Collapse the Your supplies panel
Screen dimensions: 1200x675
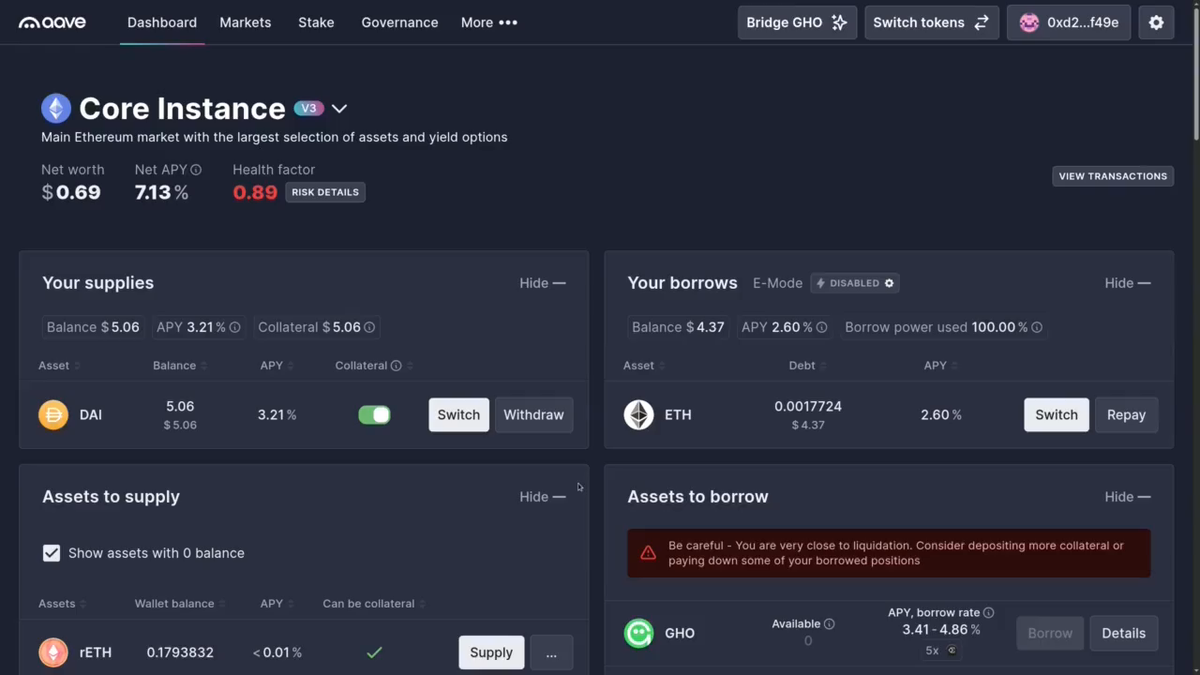(x=542, y=283)
